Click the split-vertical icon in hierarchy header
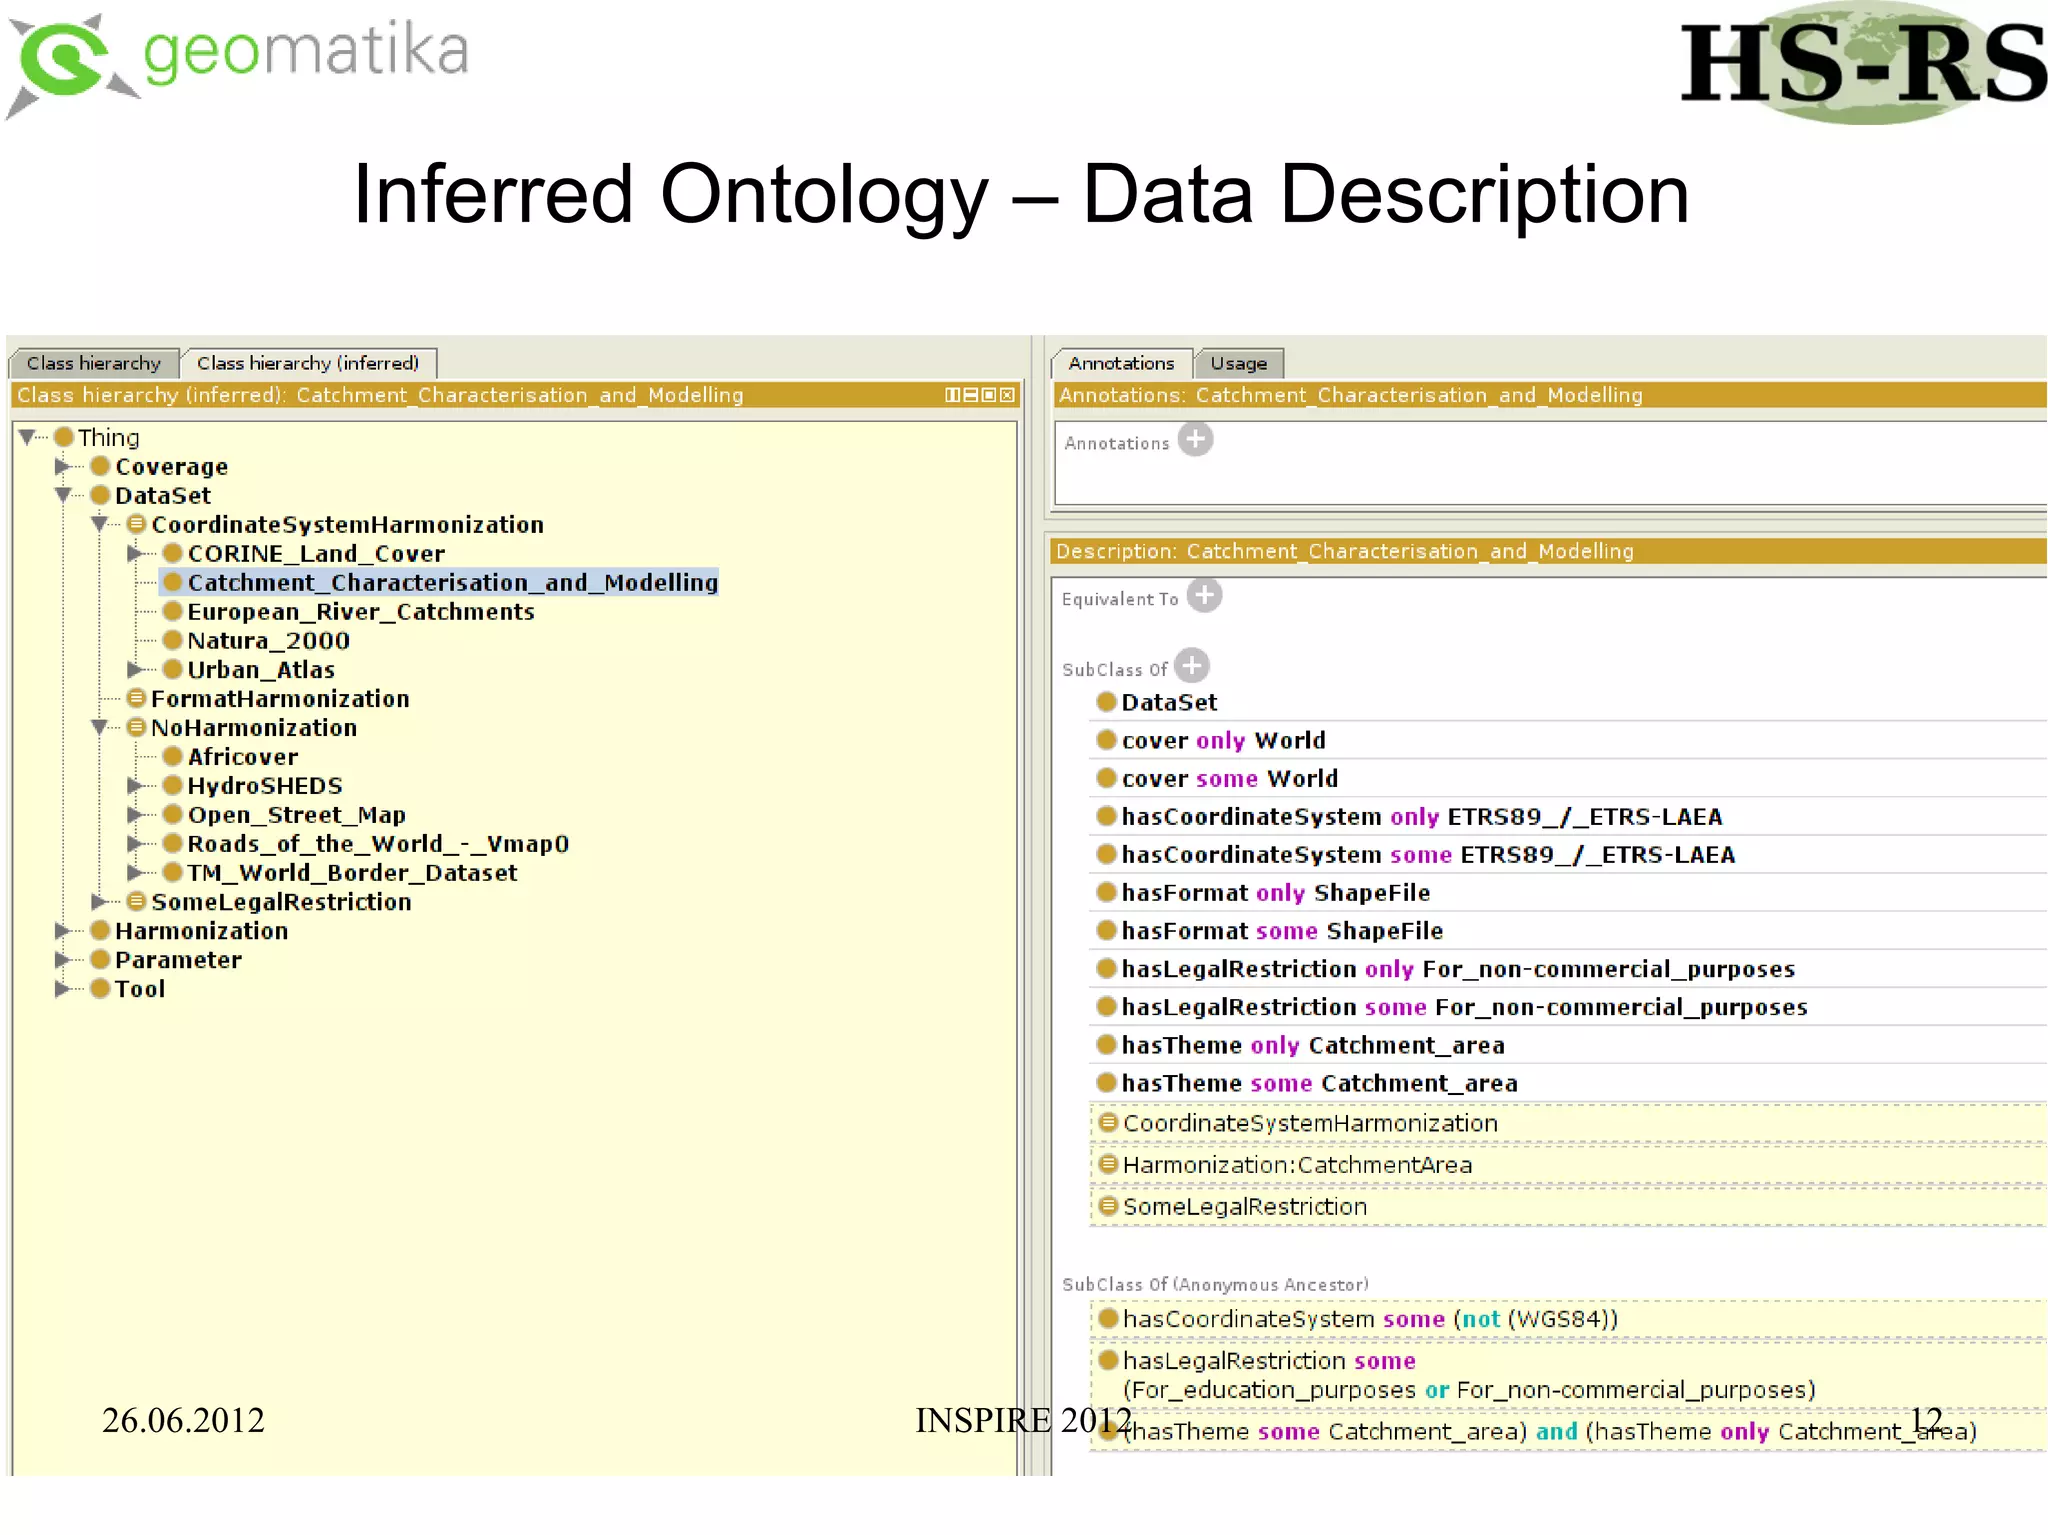2048x1535 pixels. click(952, 395)
